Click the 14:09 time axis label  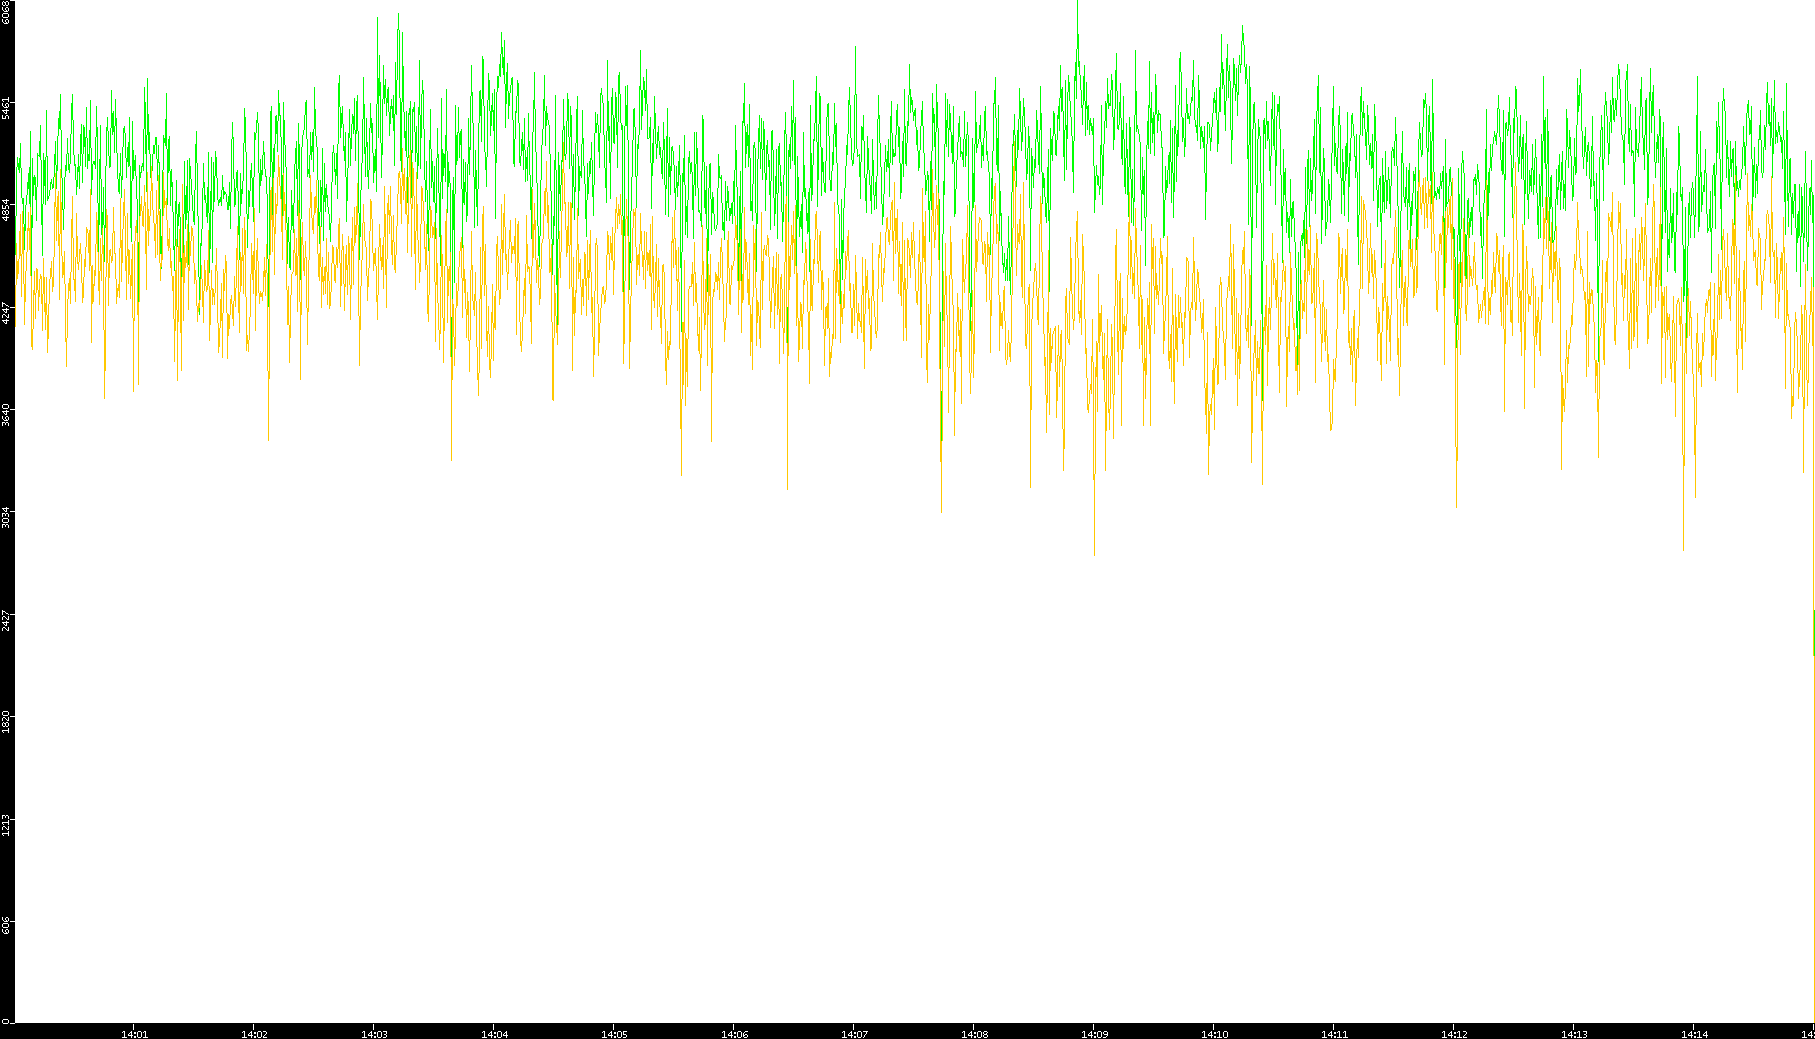(1094, 1033)
